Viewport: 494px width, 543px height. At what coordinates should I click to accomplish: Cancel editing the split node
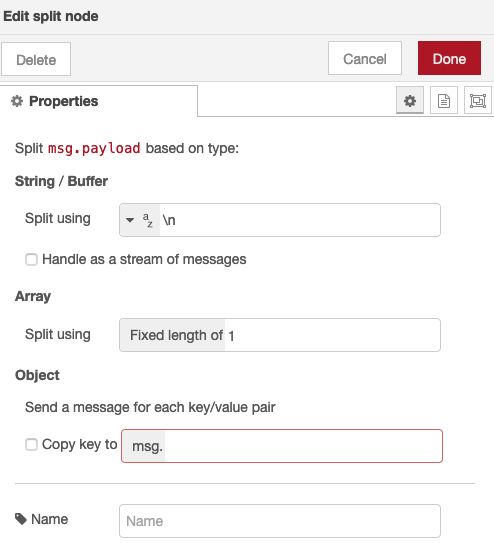[365, 58]
